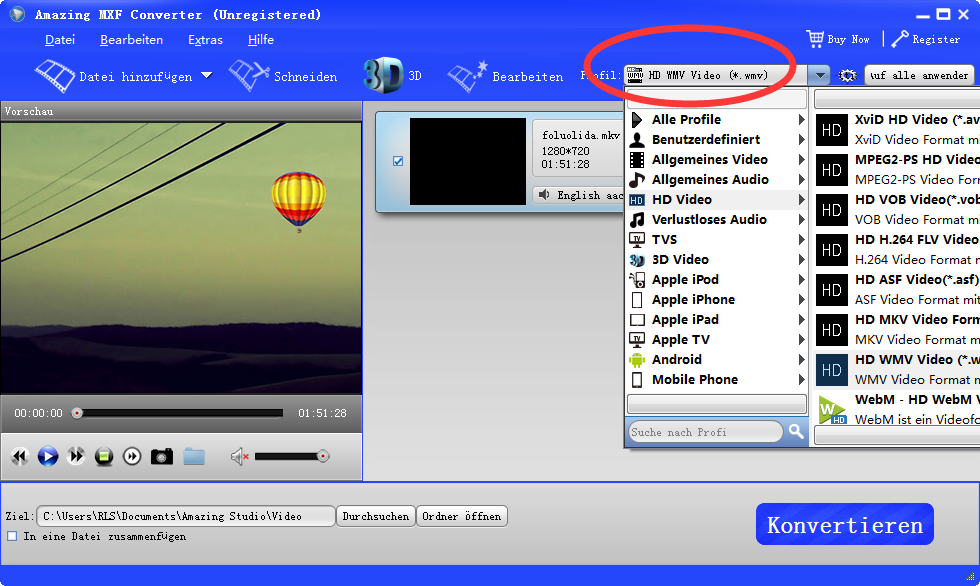Click the profile search magnifier icon
This screenshot has width=980, height=586.
point(796,431)
